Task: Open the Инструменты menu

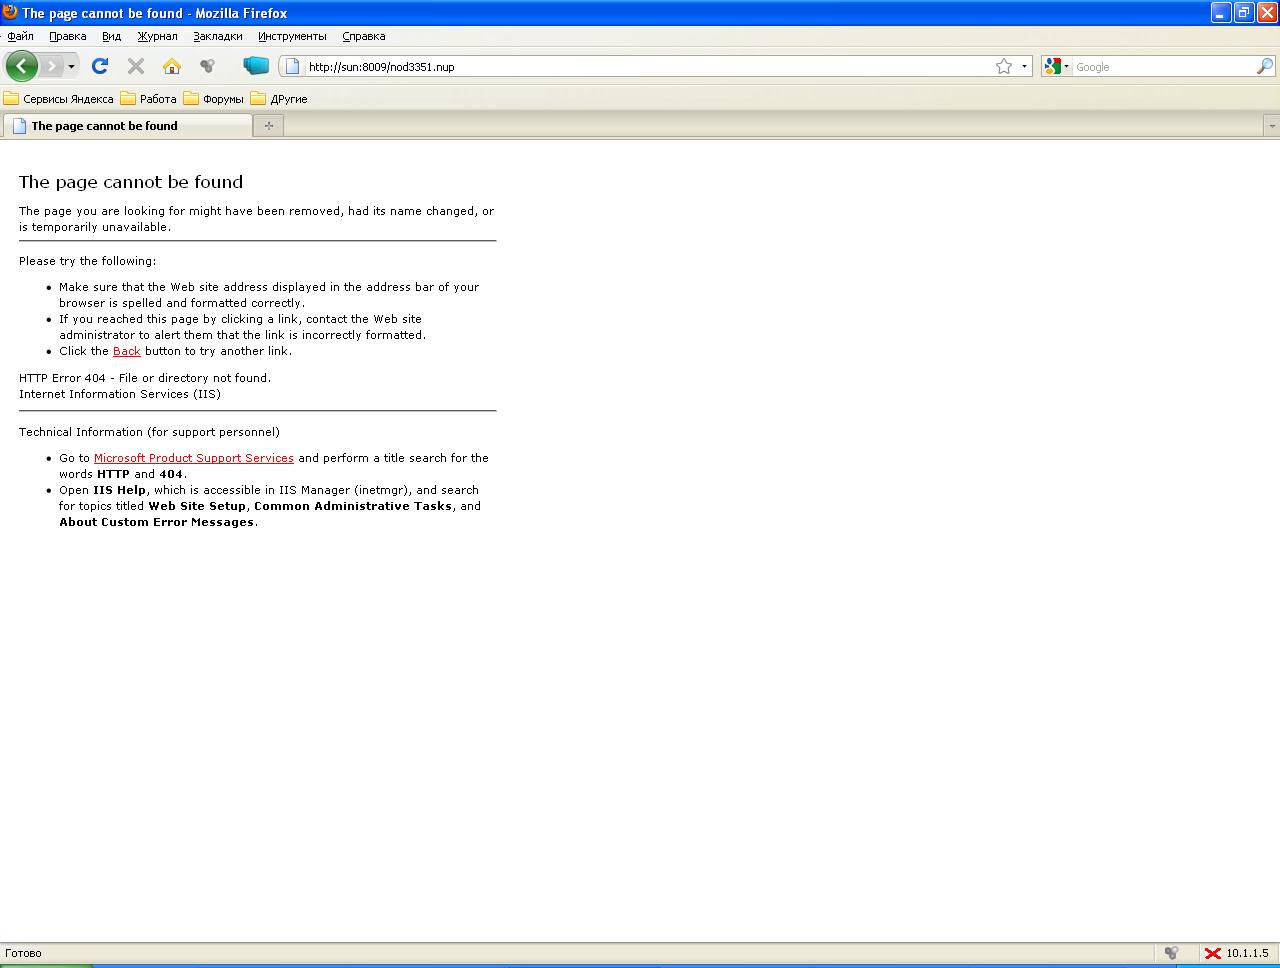Action: [x=292, y=36]
